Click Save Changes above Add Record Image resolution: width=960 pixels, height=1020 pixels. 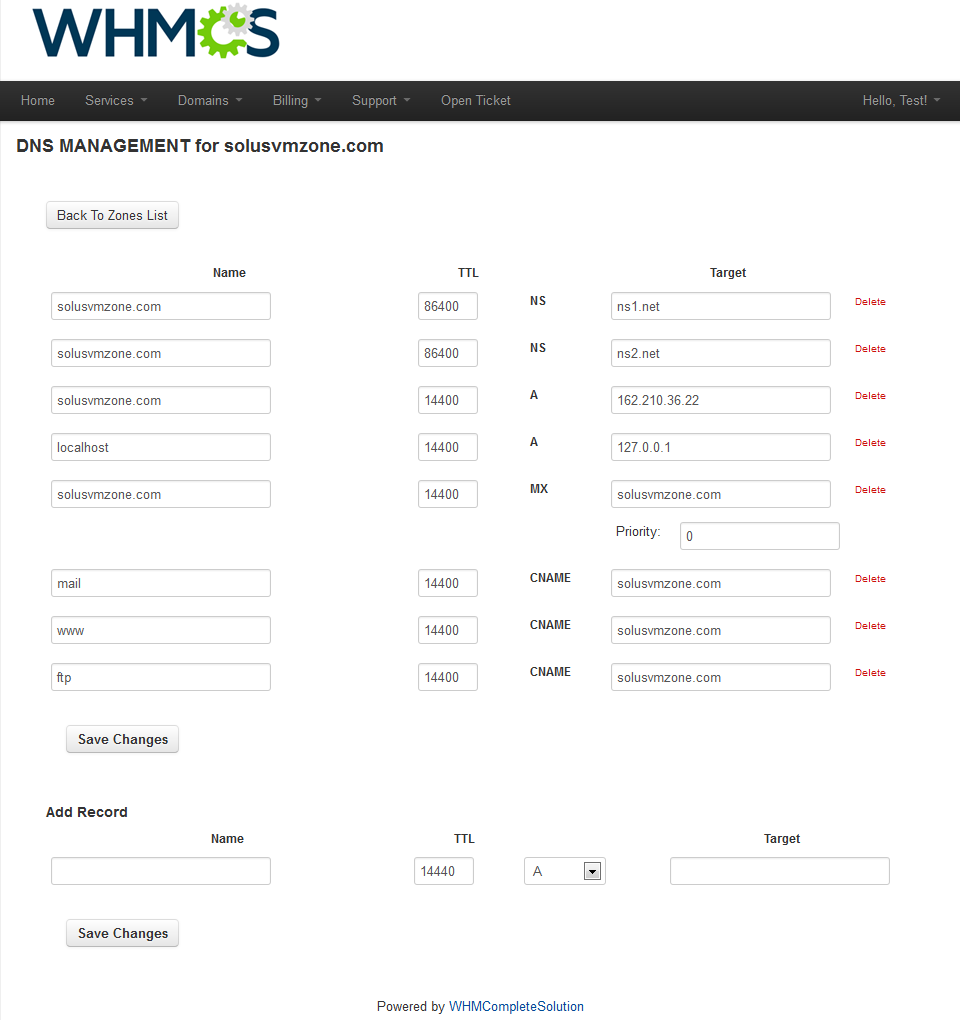pyautogui.click(x=122, y=739)
